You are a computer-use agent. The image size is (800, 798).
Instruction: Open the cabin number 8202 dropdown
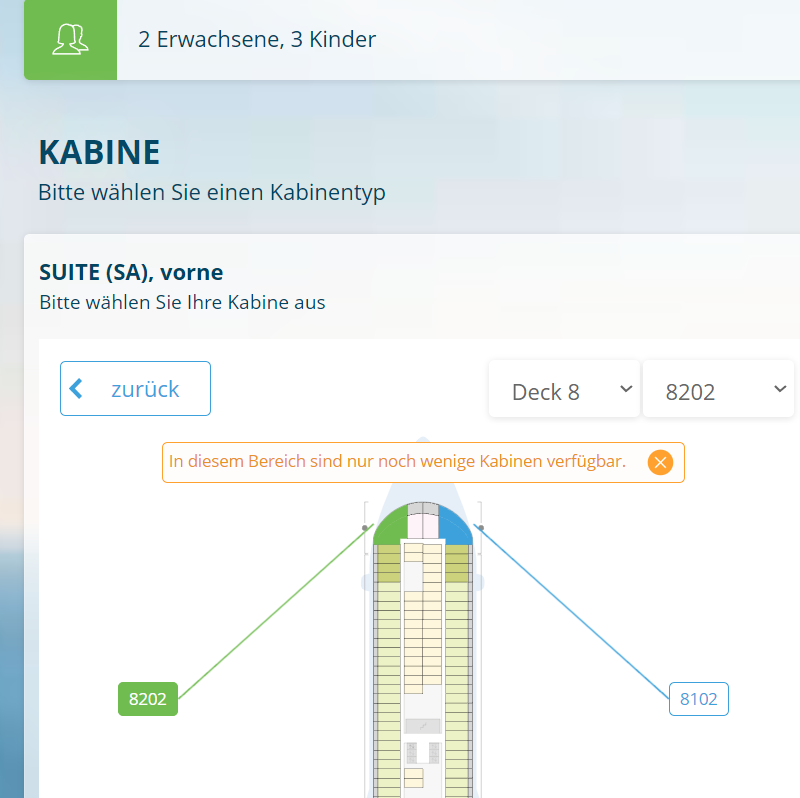point(717,390)
